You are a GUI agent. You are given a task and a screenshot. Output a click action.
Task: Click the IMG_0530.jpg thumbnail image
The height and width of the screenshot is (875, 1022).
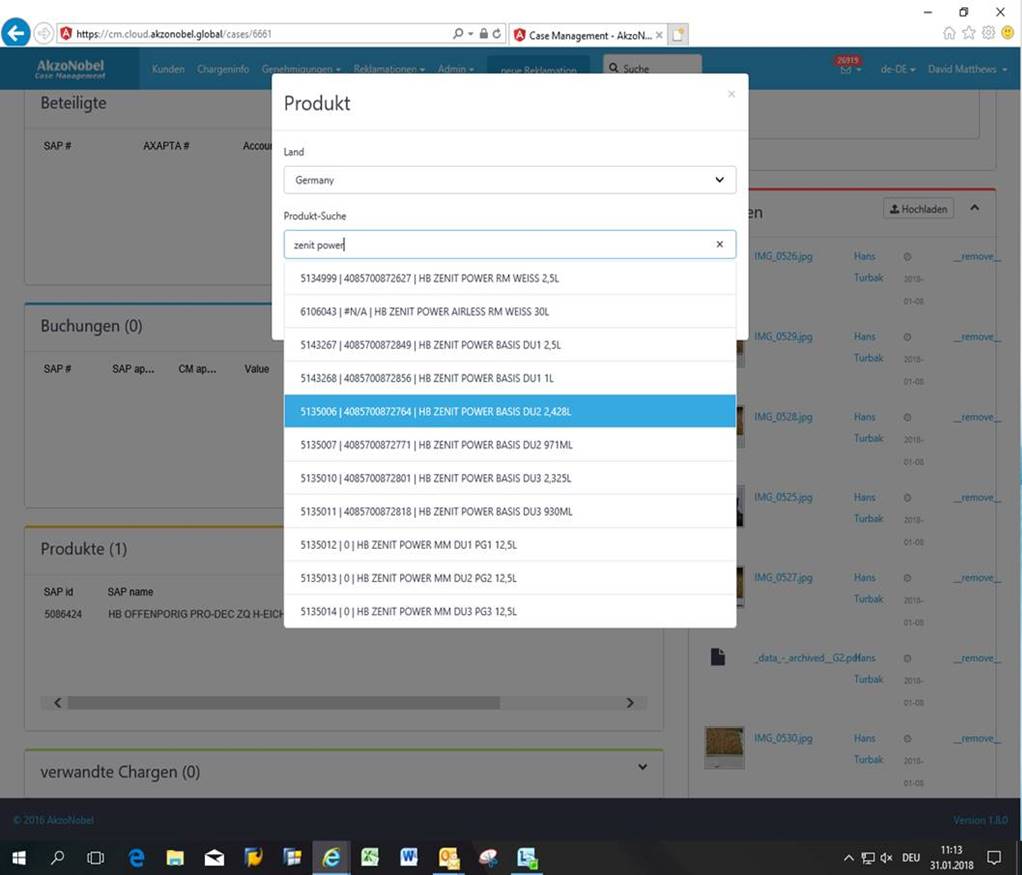pyautogui.click(x=724, y=747)
